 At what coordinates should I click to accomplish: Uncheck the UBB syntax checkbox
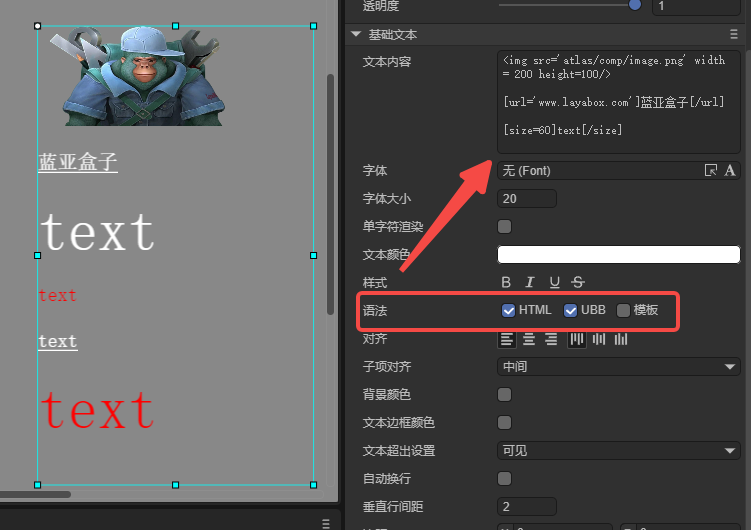point(571,310)
